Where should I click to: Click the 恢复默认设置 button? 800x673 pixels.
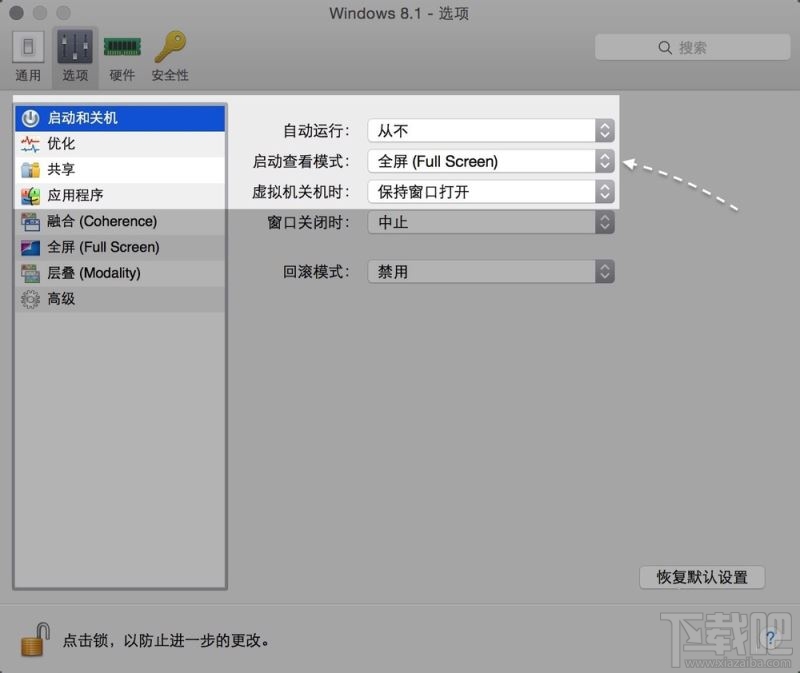click(x=702, y=577)
